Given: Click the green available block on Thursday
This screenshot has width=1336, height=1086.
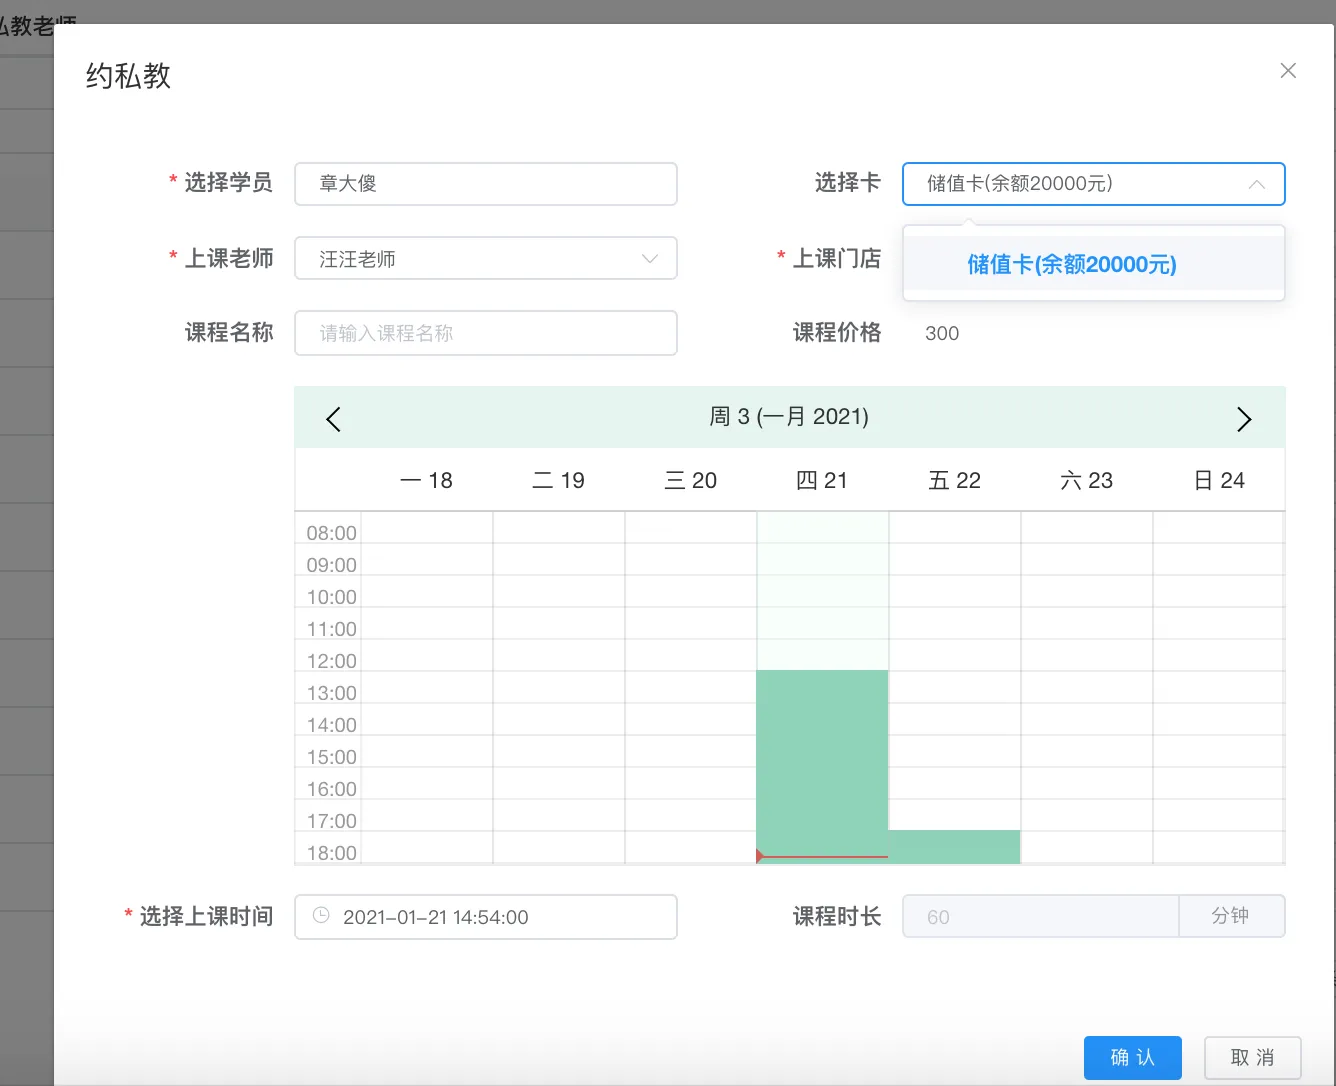Looking at the screenshot, I should coord(822,750).
